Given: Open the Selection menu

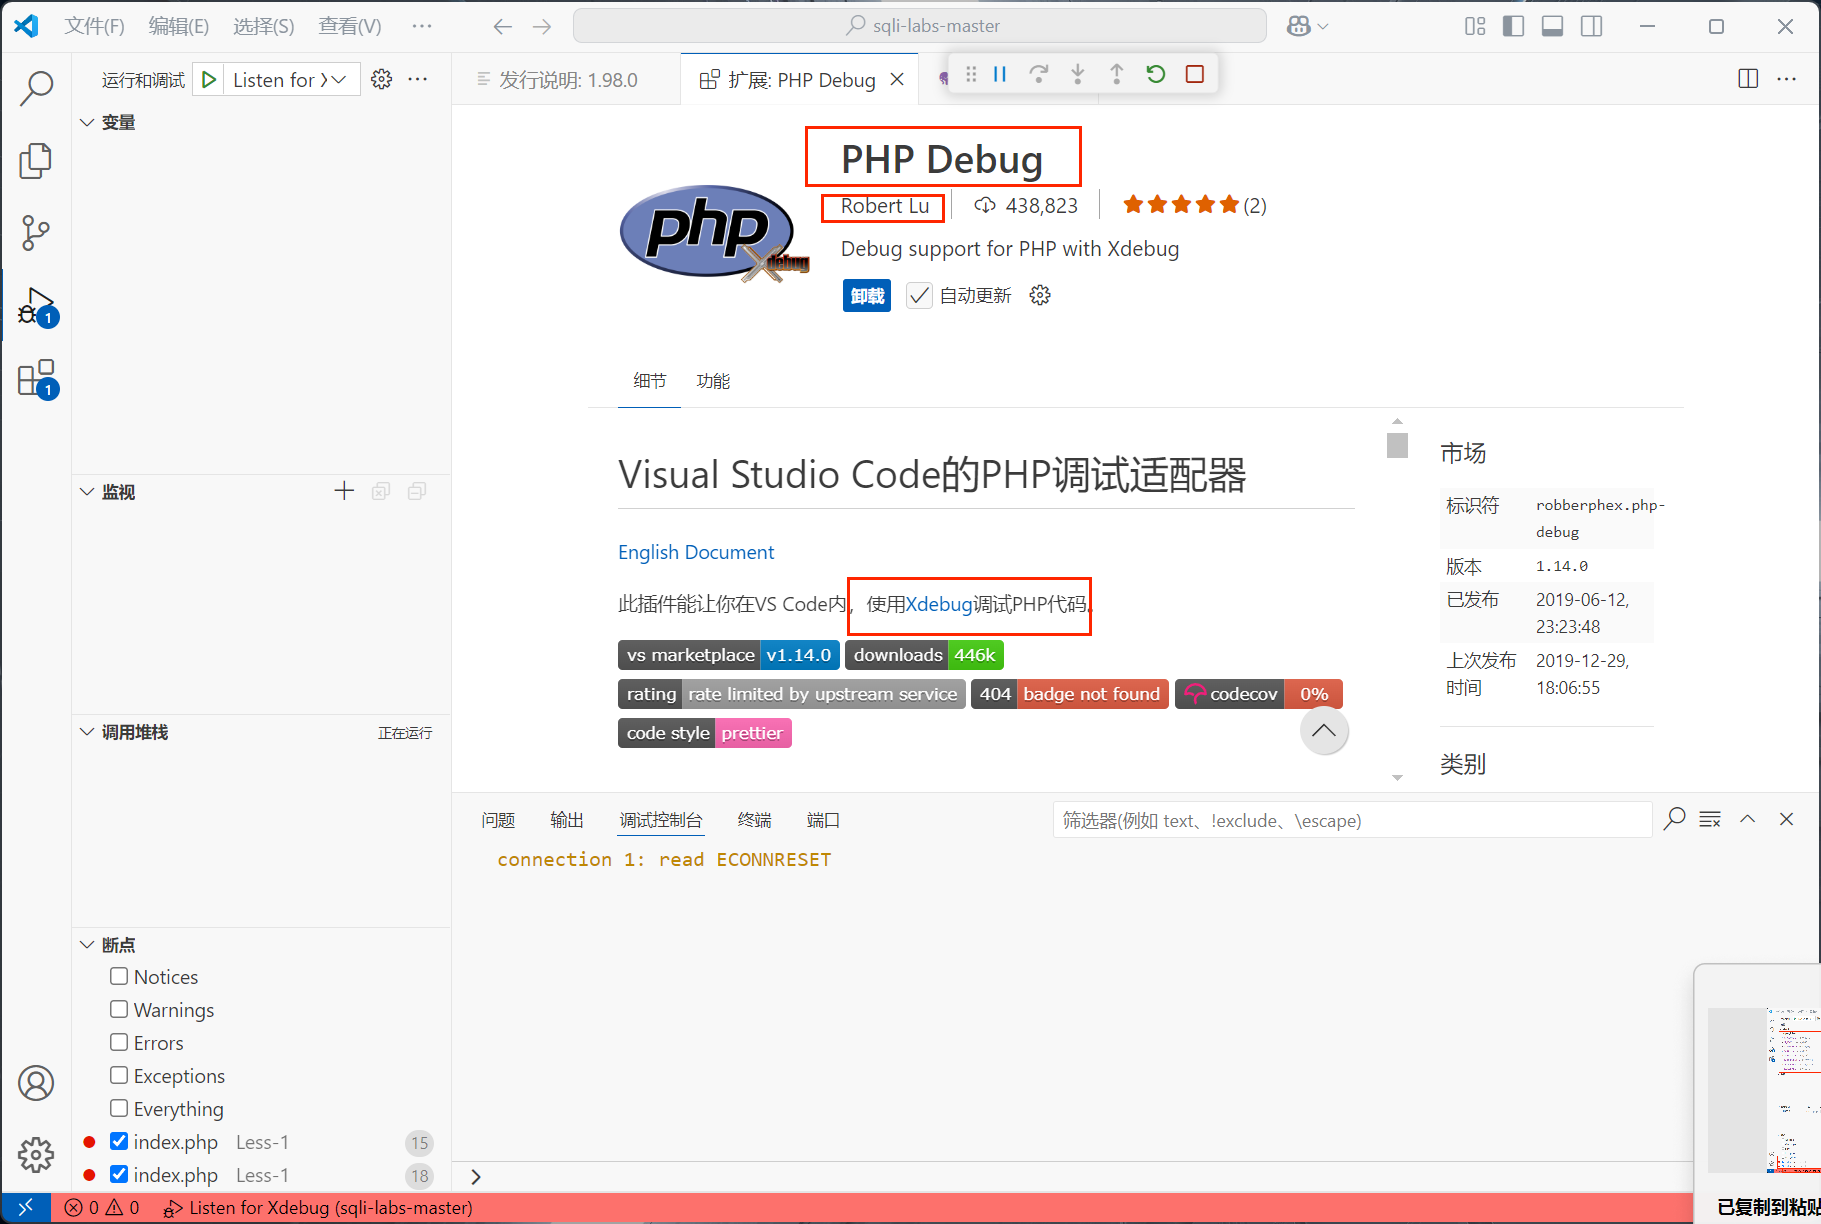Looking at the screenshot, I should coord(264,27).
